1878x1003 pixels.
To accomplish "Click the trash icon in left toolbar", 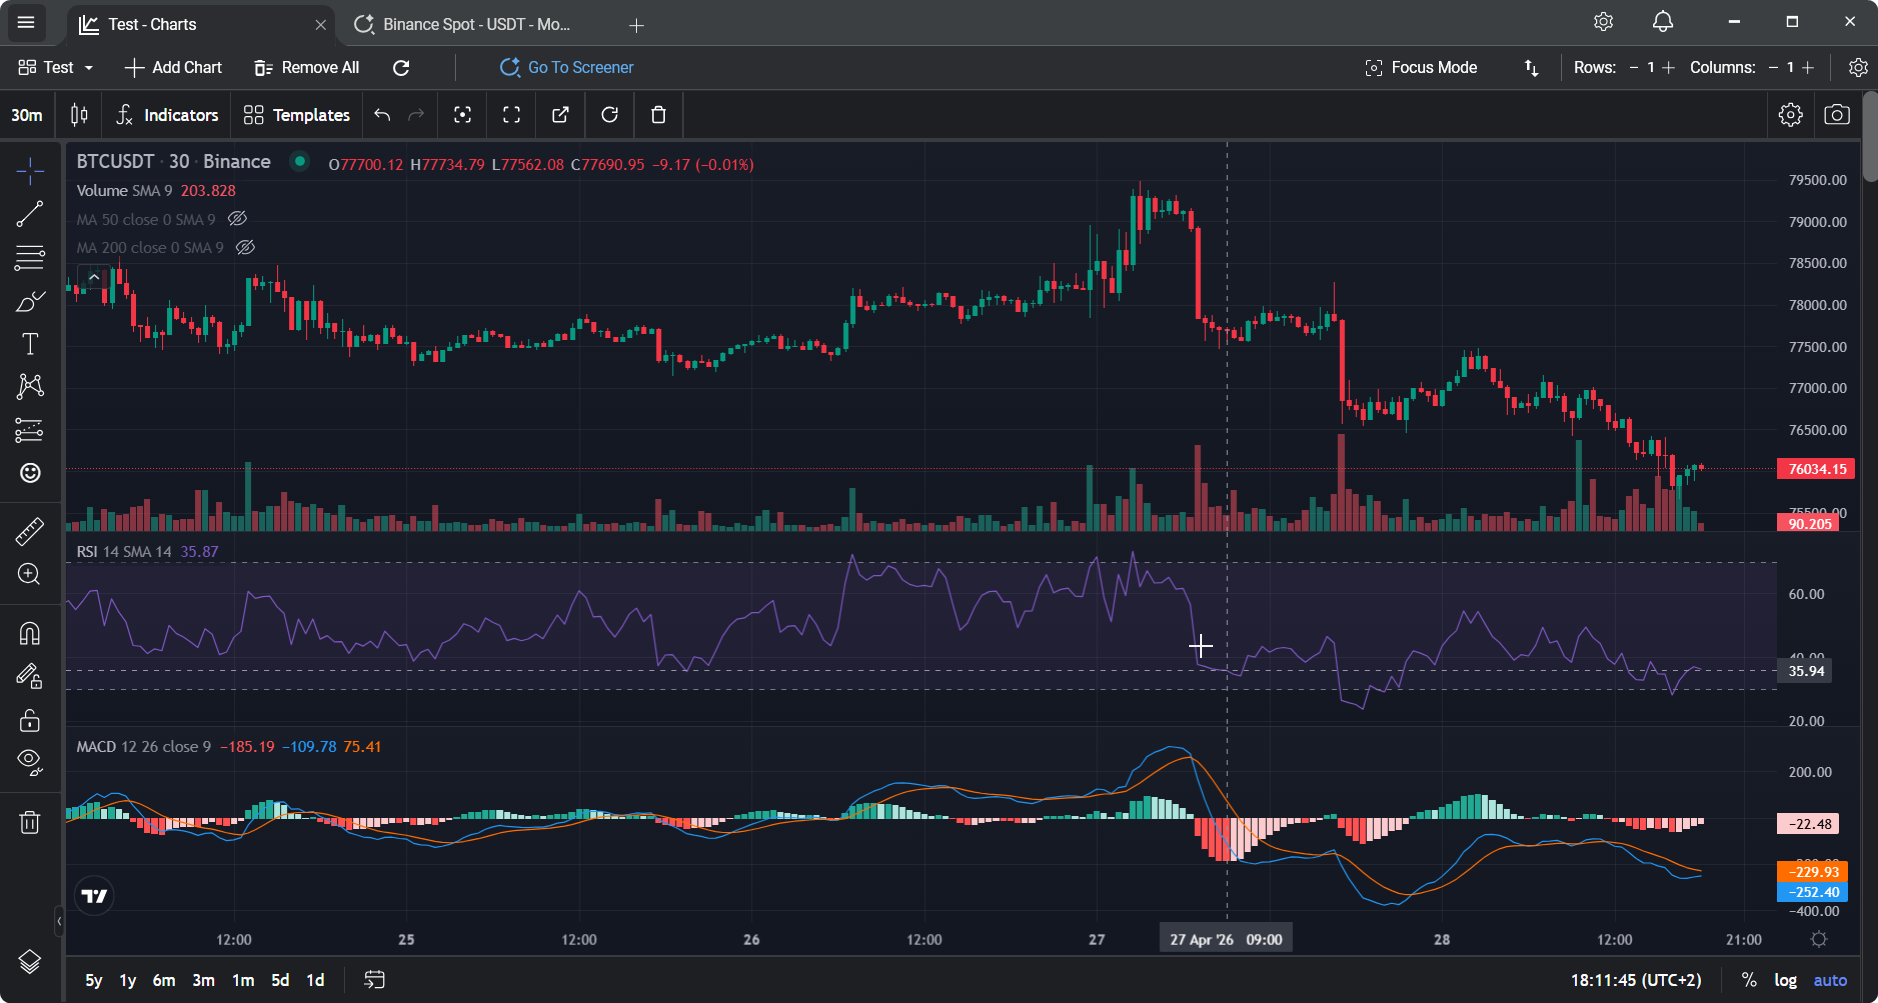I will pyautogui.click(x=30, y=822).
